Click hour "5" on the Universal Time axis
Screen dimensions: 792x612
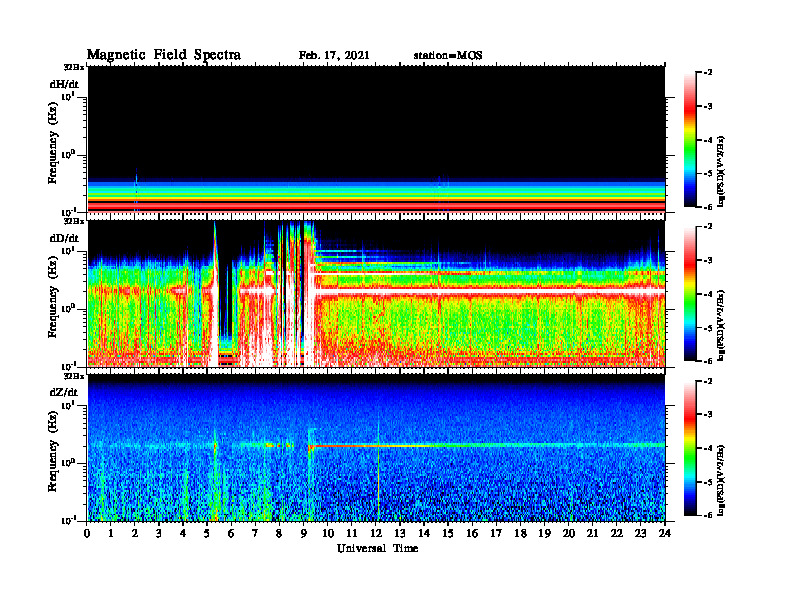[x=207, y=533]
